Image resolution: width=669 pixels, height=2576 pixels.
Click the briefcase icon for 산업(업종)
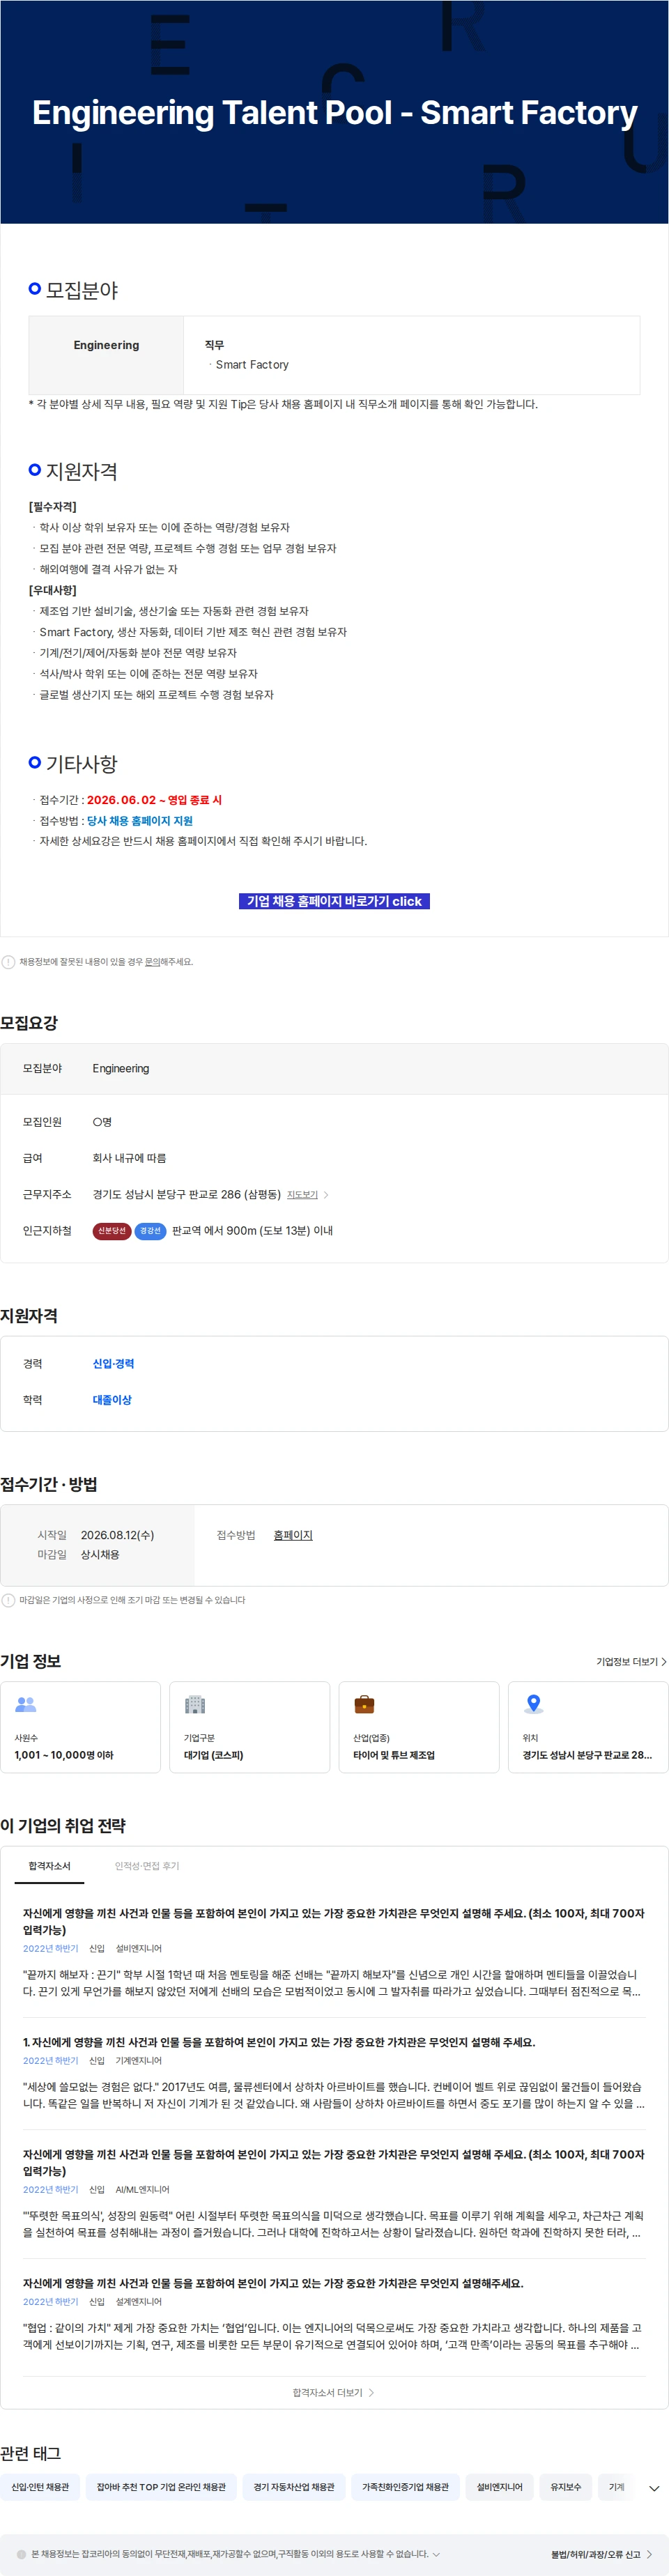point(364,1704)
